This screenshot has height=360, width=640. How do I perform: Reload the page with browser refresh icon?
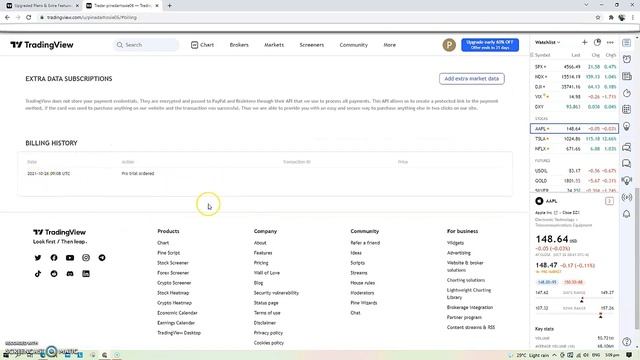29,18
